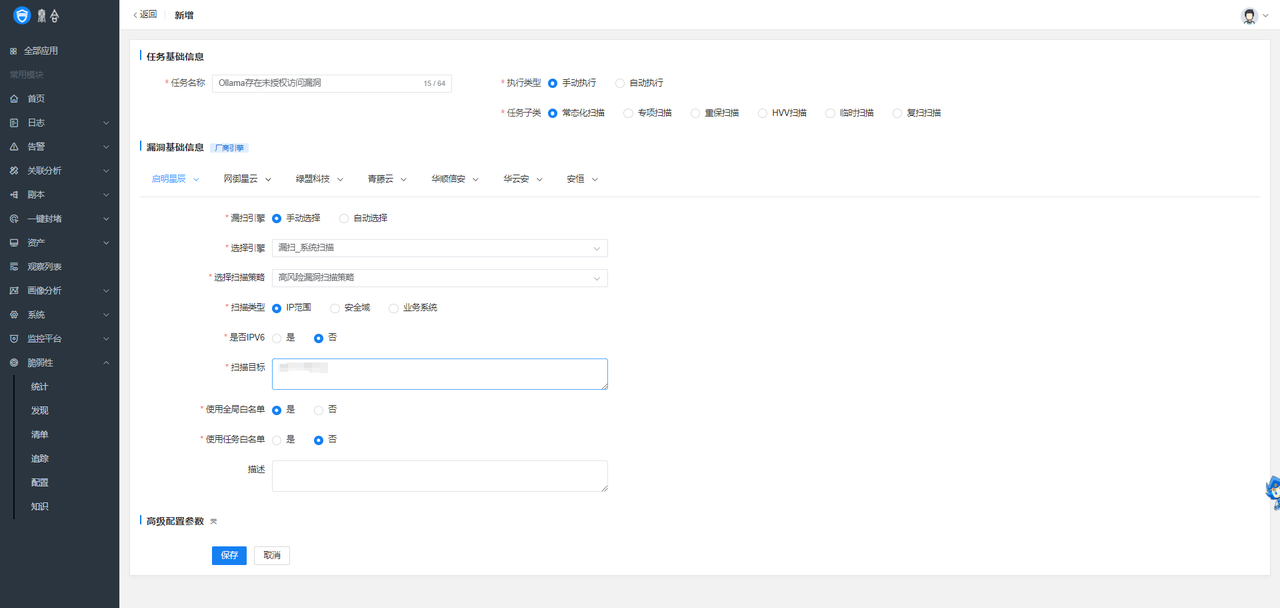Choose the HVV扫描 task subtype option
Viewport: 1280px width, 608px height.
tap(763, 113)
